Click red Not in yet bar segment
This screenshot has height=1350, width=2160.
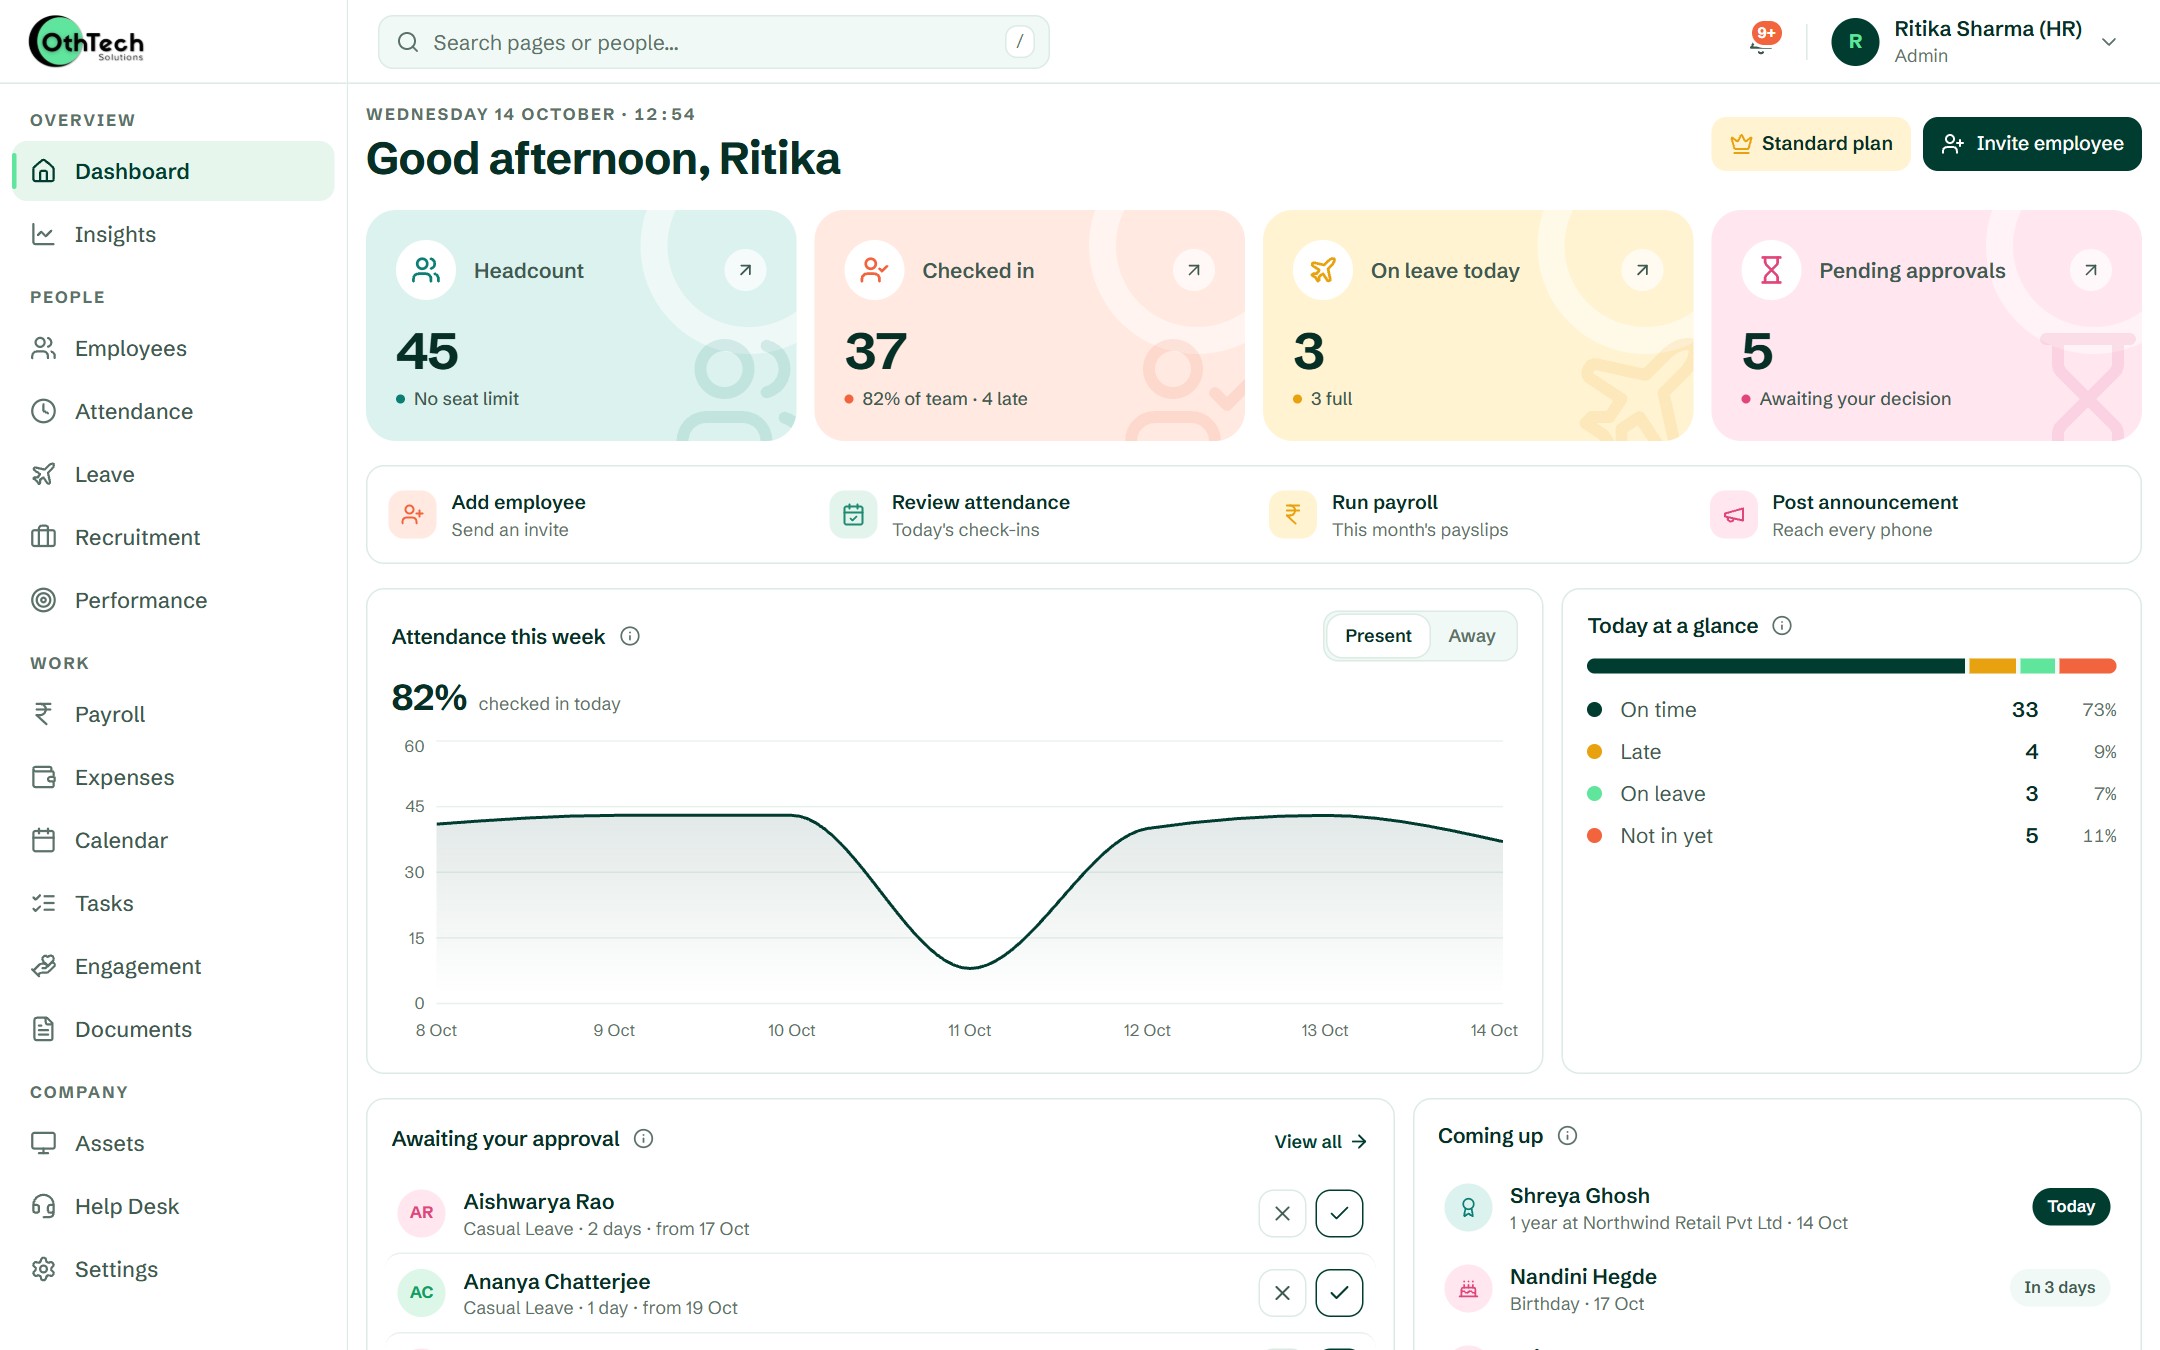[x=2088, y=666]
